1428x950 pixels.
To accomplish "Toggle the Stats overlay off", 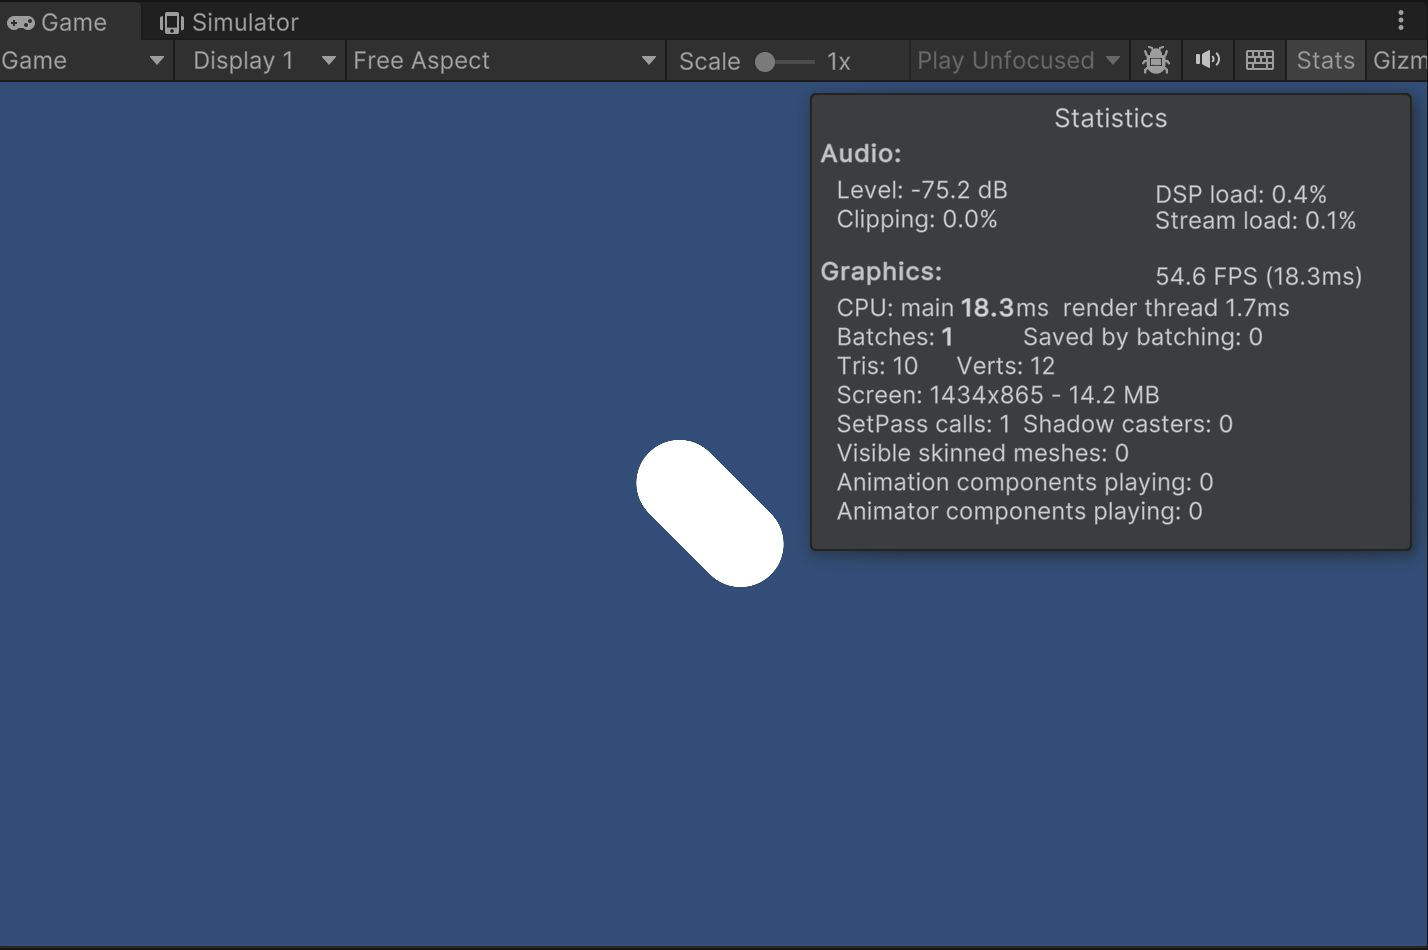I will tap(1324, 60).
